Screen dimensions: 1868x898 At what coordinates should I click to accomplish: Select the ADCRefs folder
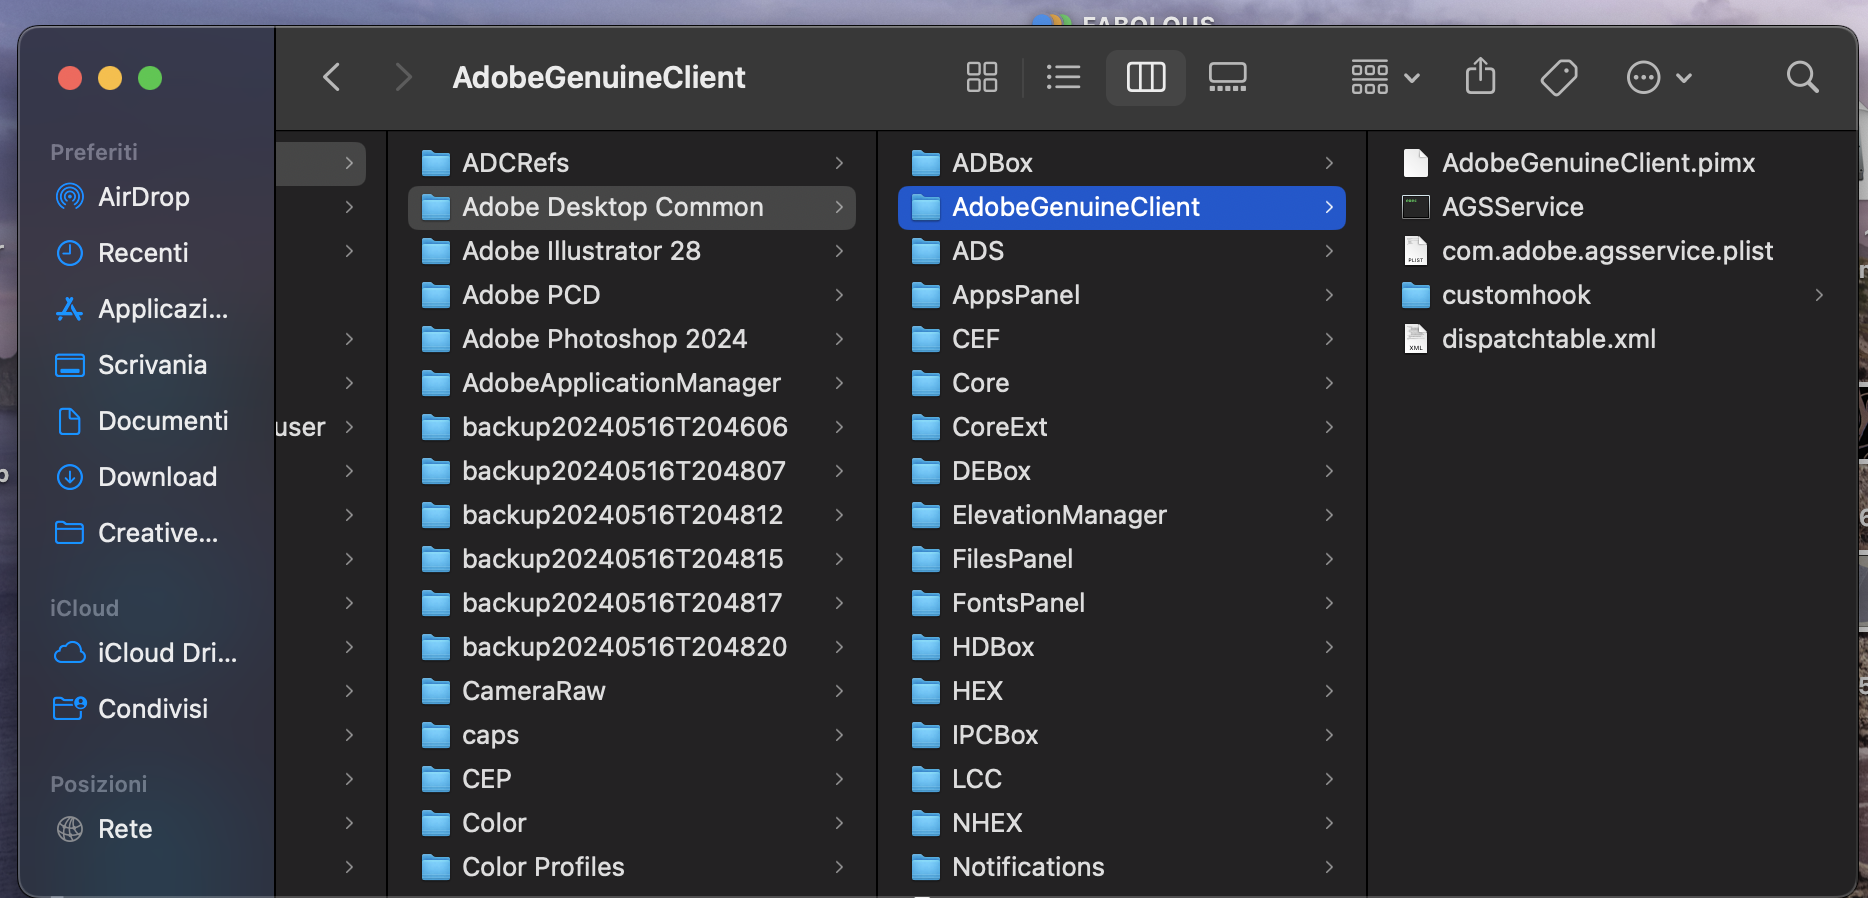[x=632, y=163]
